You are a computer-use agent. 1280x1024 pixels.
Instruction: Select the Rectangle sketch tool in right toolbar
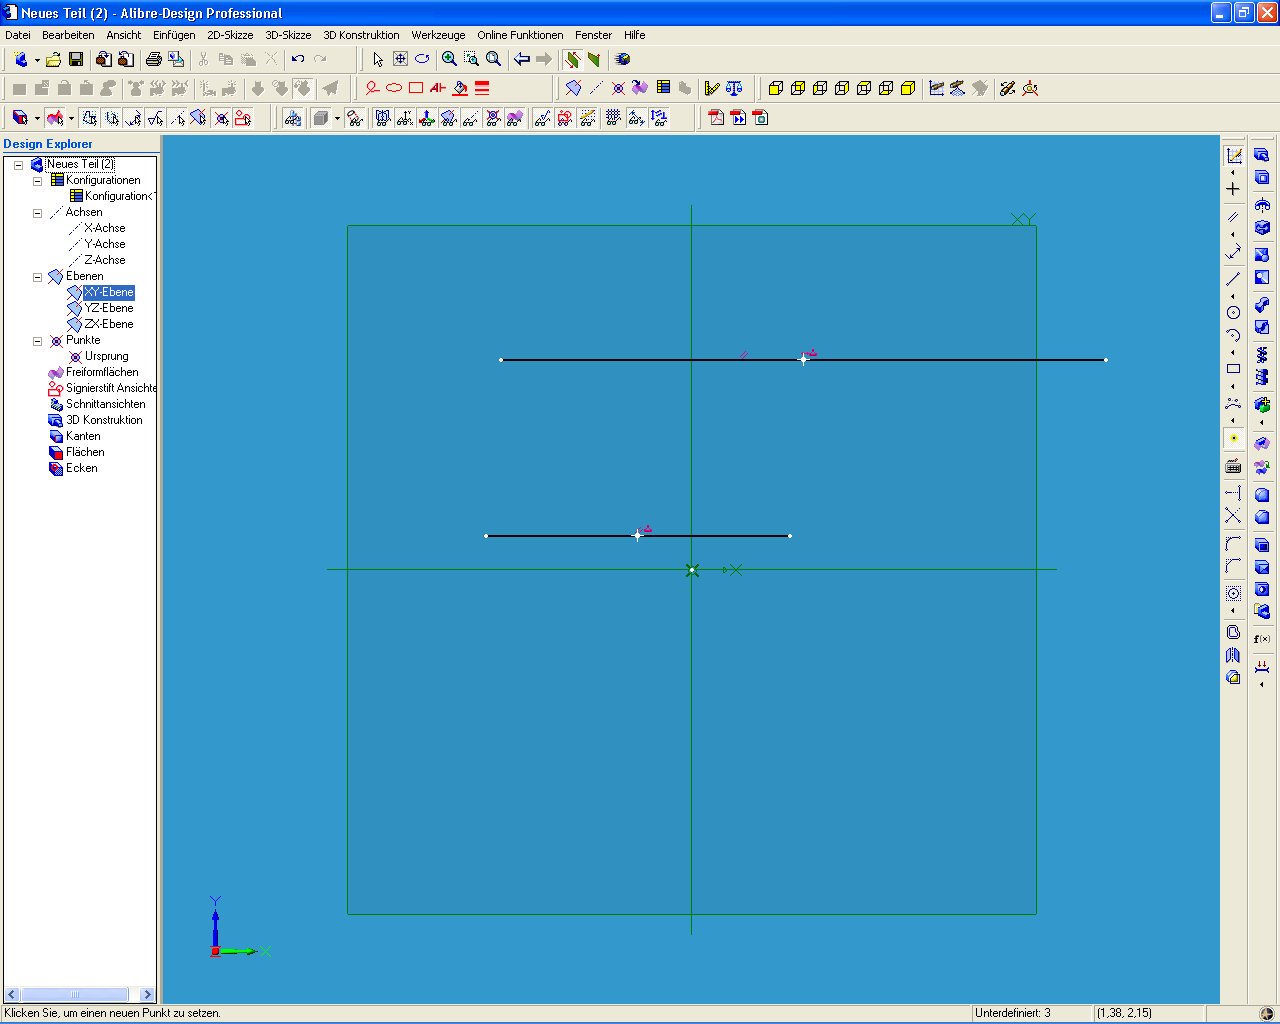1233,368
